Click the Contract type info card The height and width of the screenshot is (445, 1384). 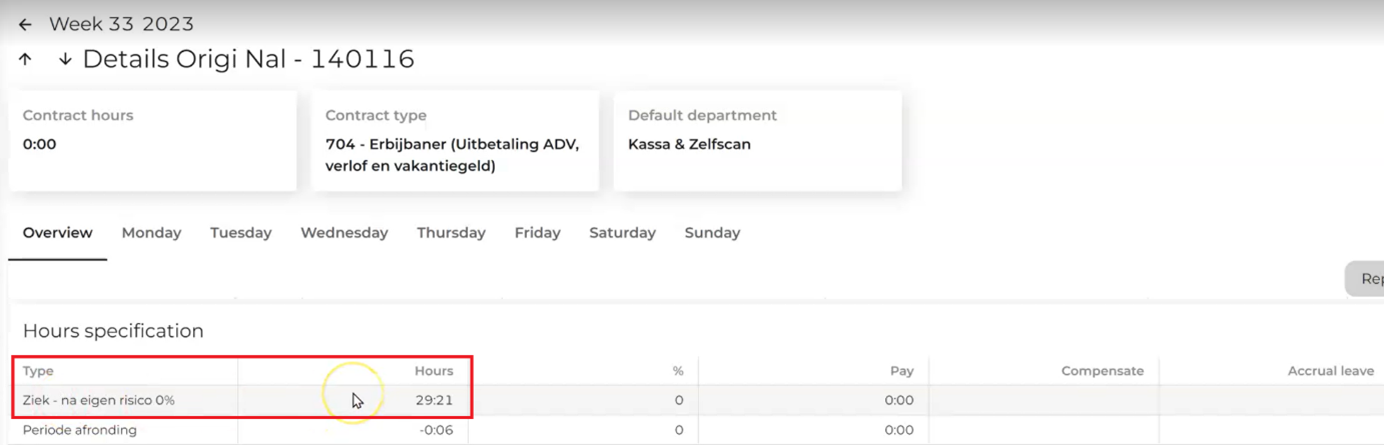pos(455,141)
